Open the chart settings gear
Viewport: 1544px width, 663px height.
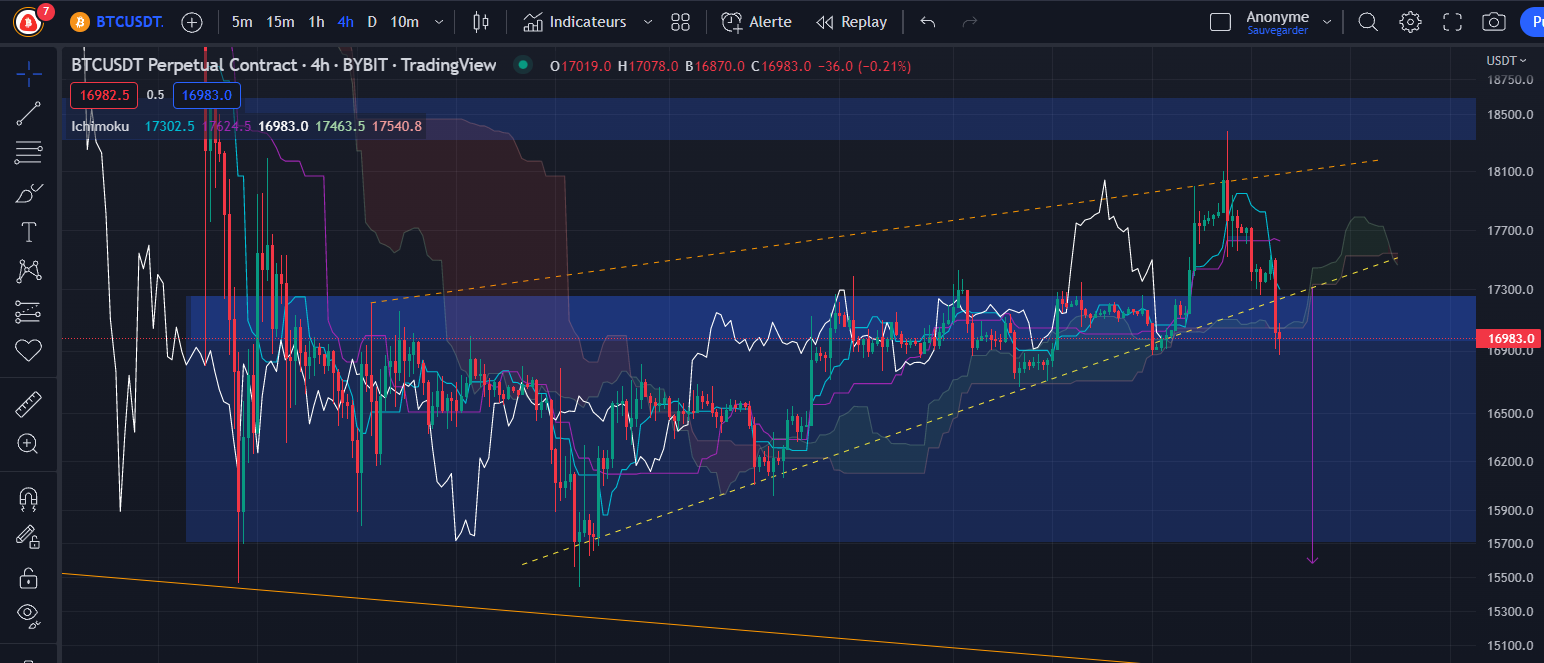(1410, 21)
